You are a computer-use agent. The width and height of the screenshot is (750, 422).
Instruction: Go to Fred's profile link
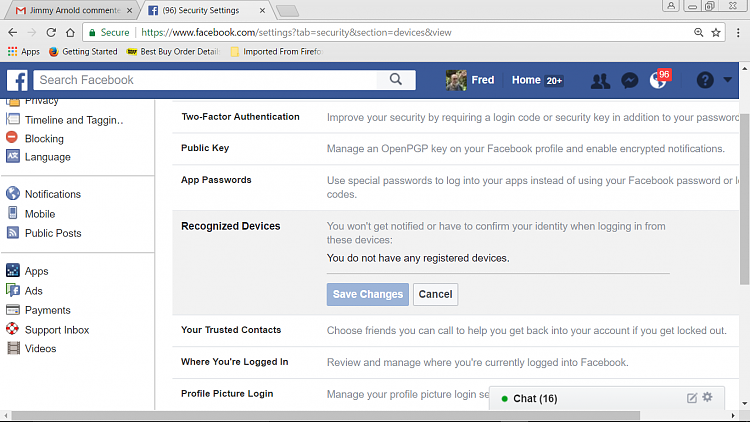pyautogui.click(x=483, y=80)
